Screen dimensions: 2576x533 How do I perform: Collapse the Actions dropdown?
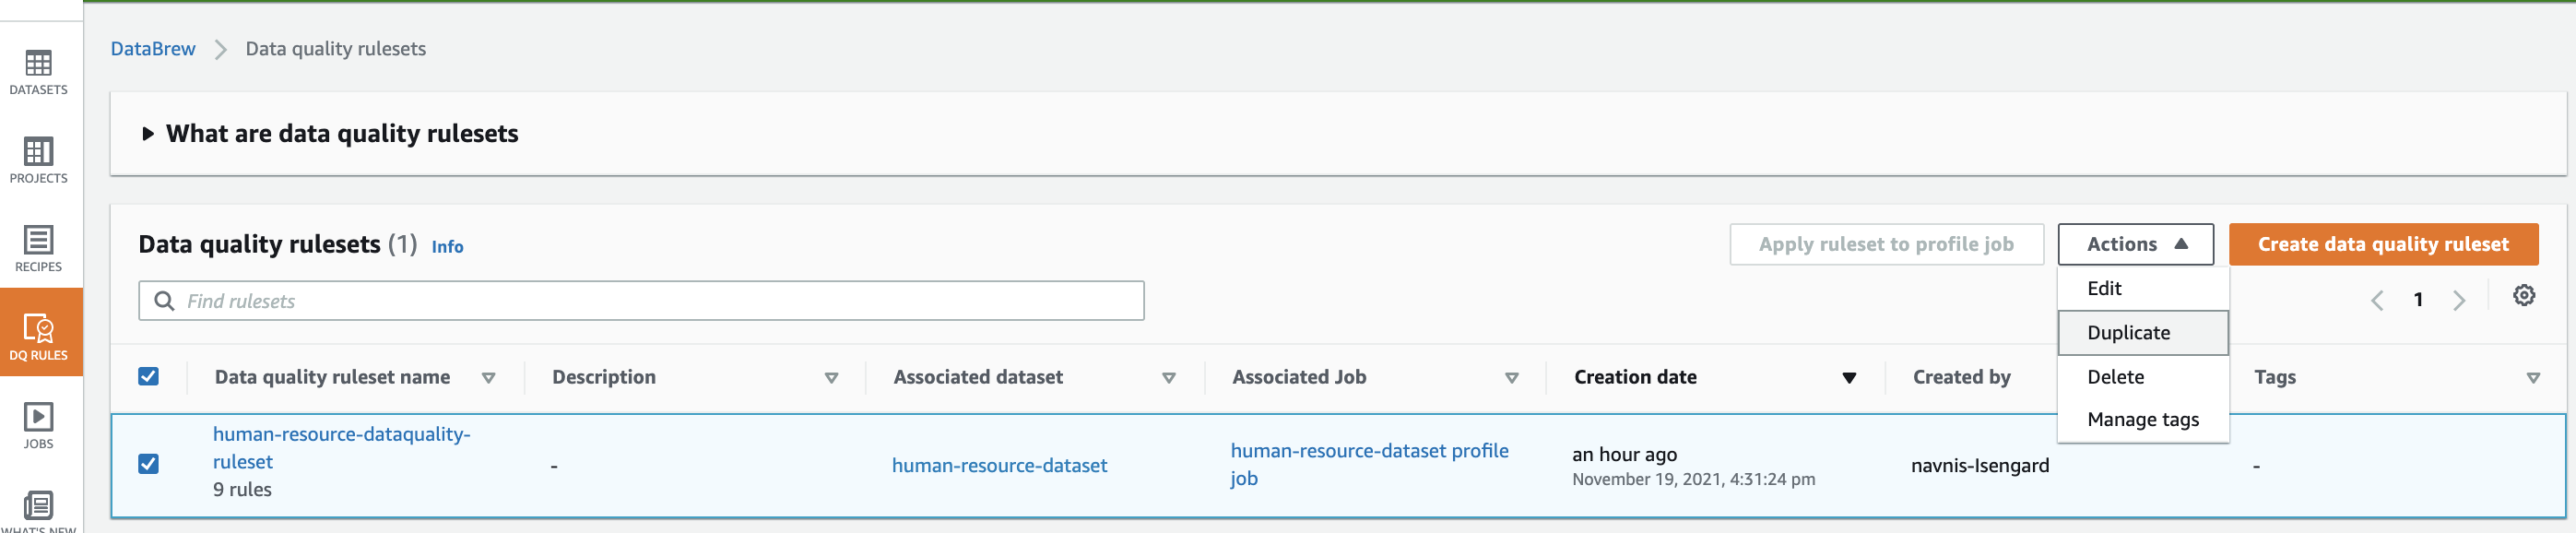coord(2135,244)
